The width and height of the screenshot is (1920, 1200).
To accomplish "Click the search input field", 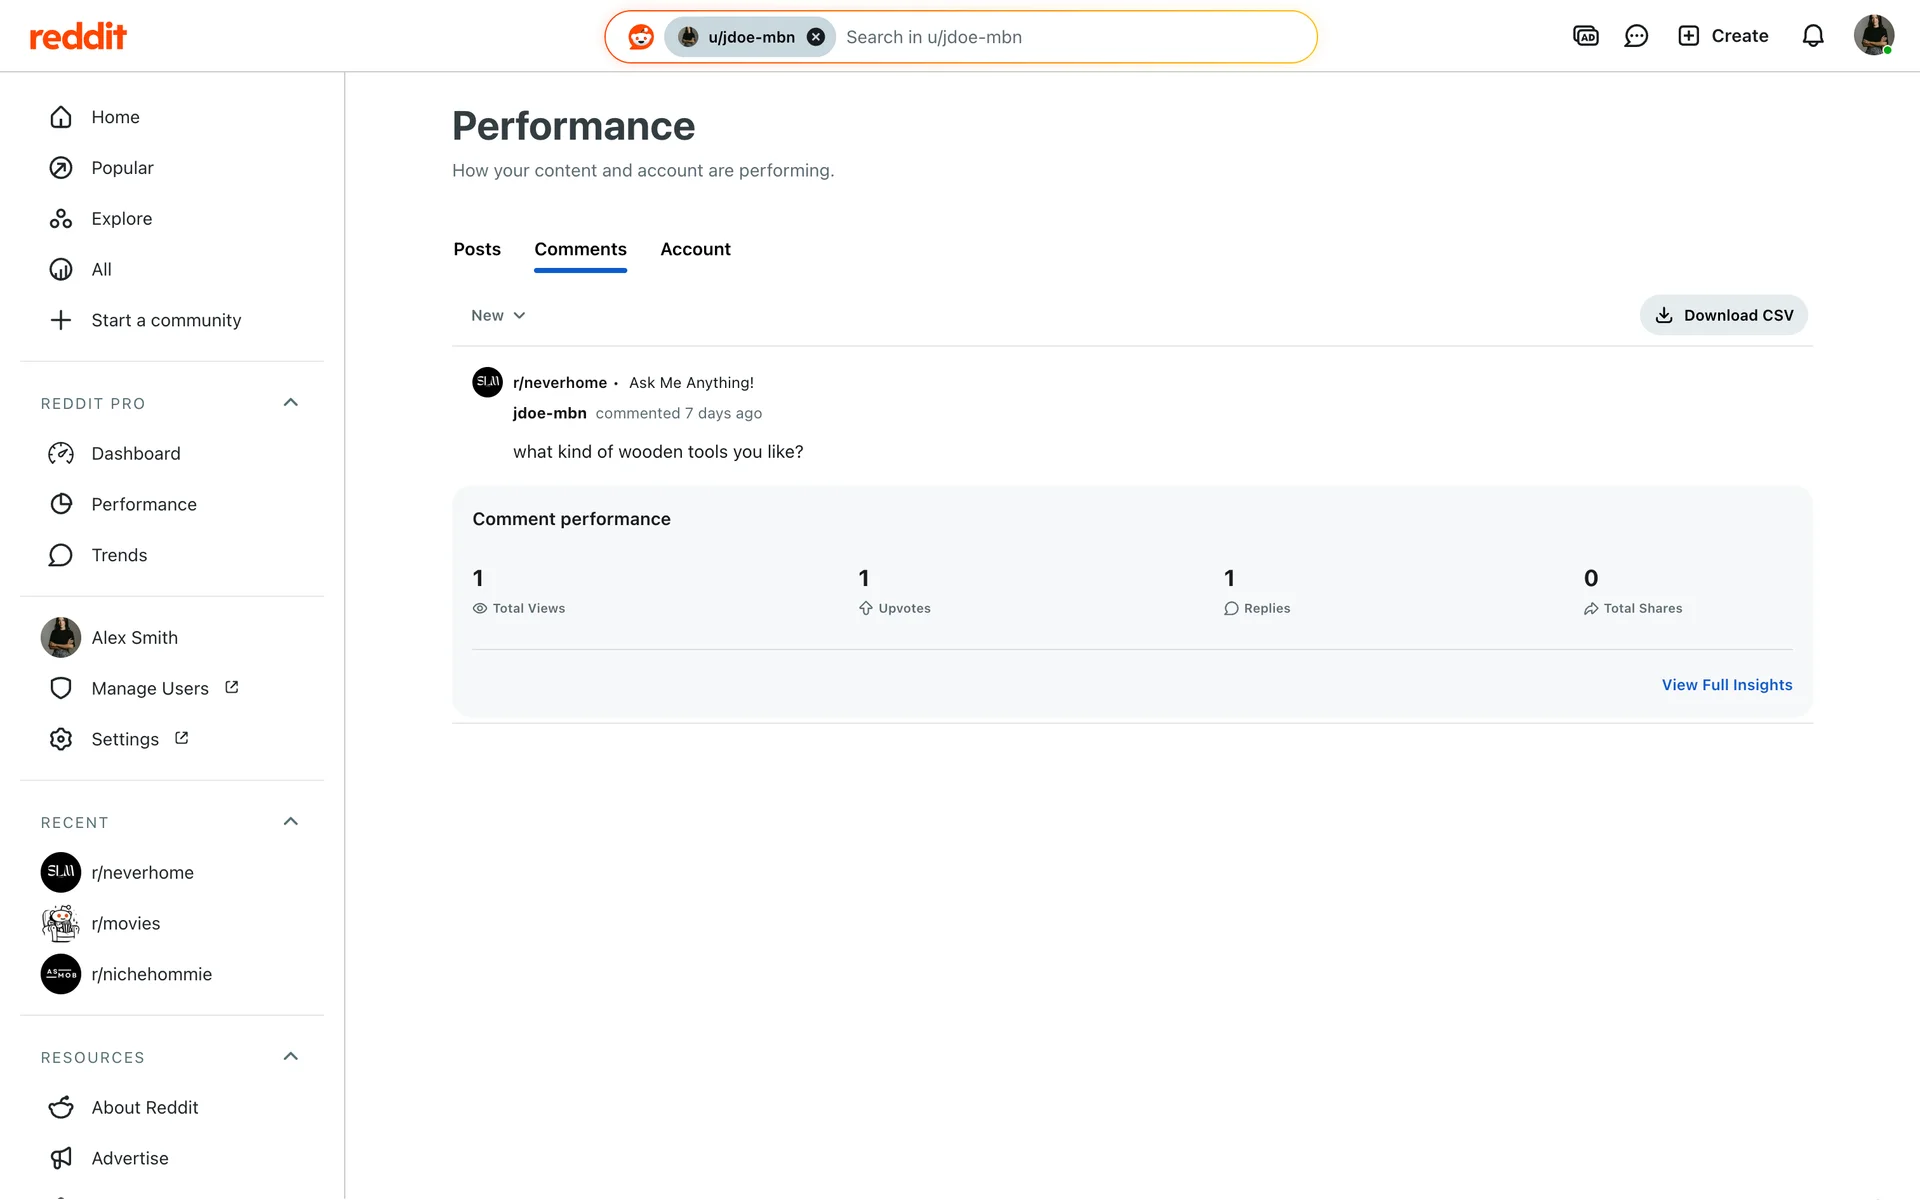I will pos(1070,37).
